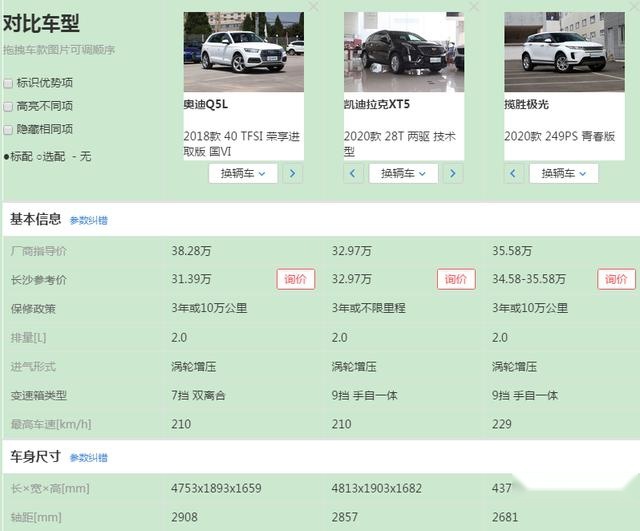Open the 凯迪拉克XT5 model name link
The image size is (640, 531).
tap(377, 104)
